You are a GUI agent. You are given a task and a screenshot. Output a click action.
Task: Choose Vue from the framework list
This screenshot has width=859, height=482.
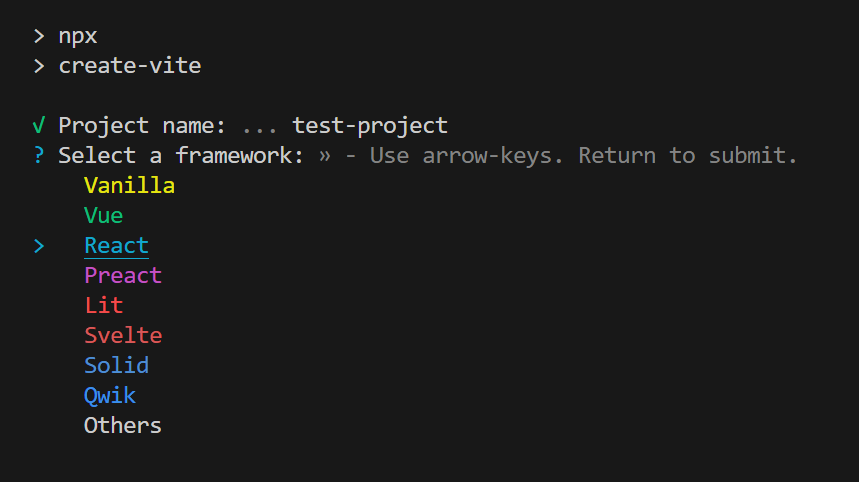point(103,216)
